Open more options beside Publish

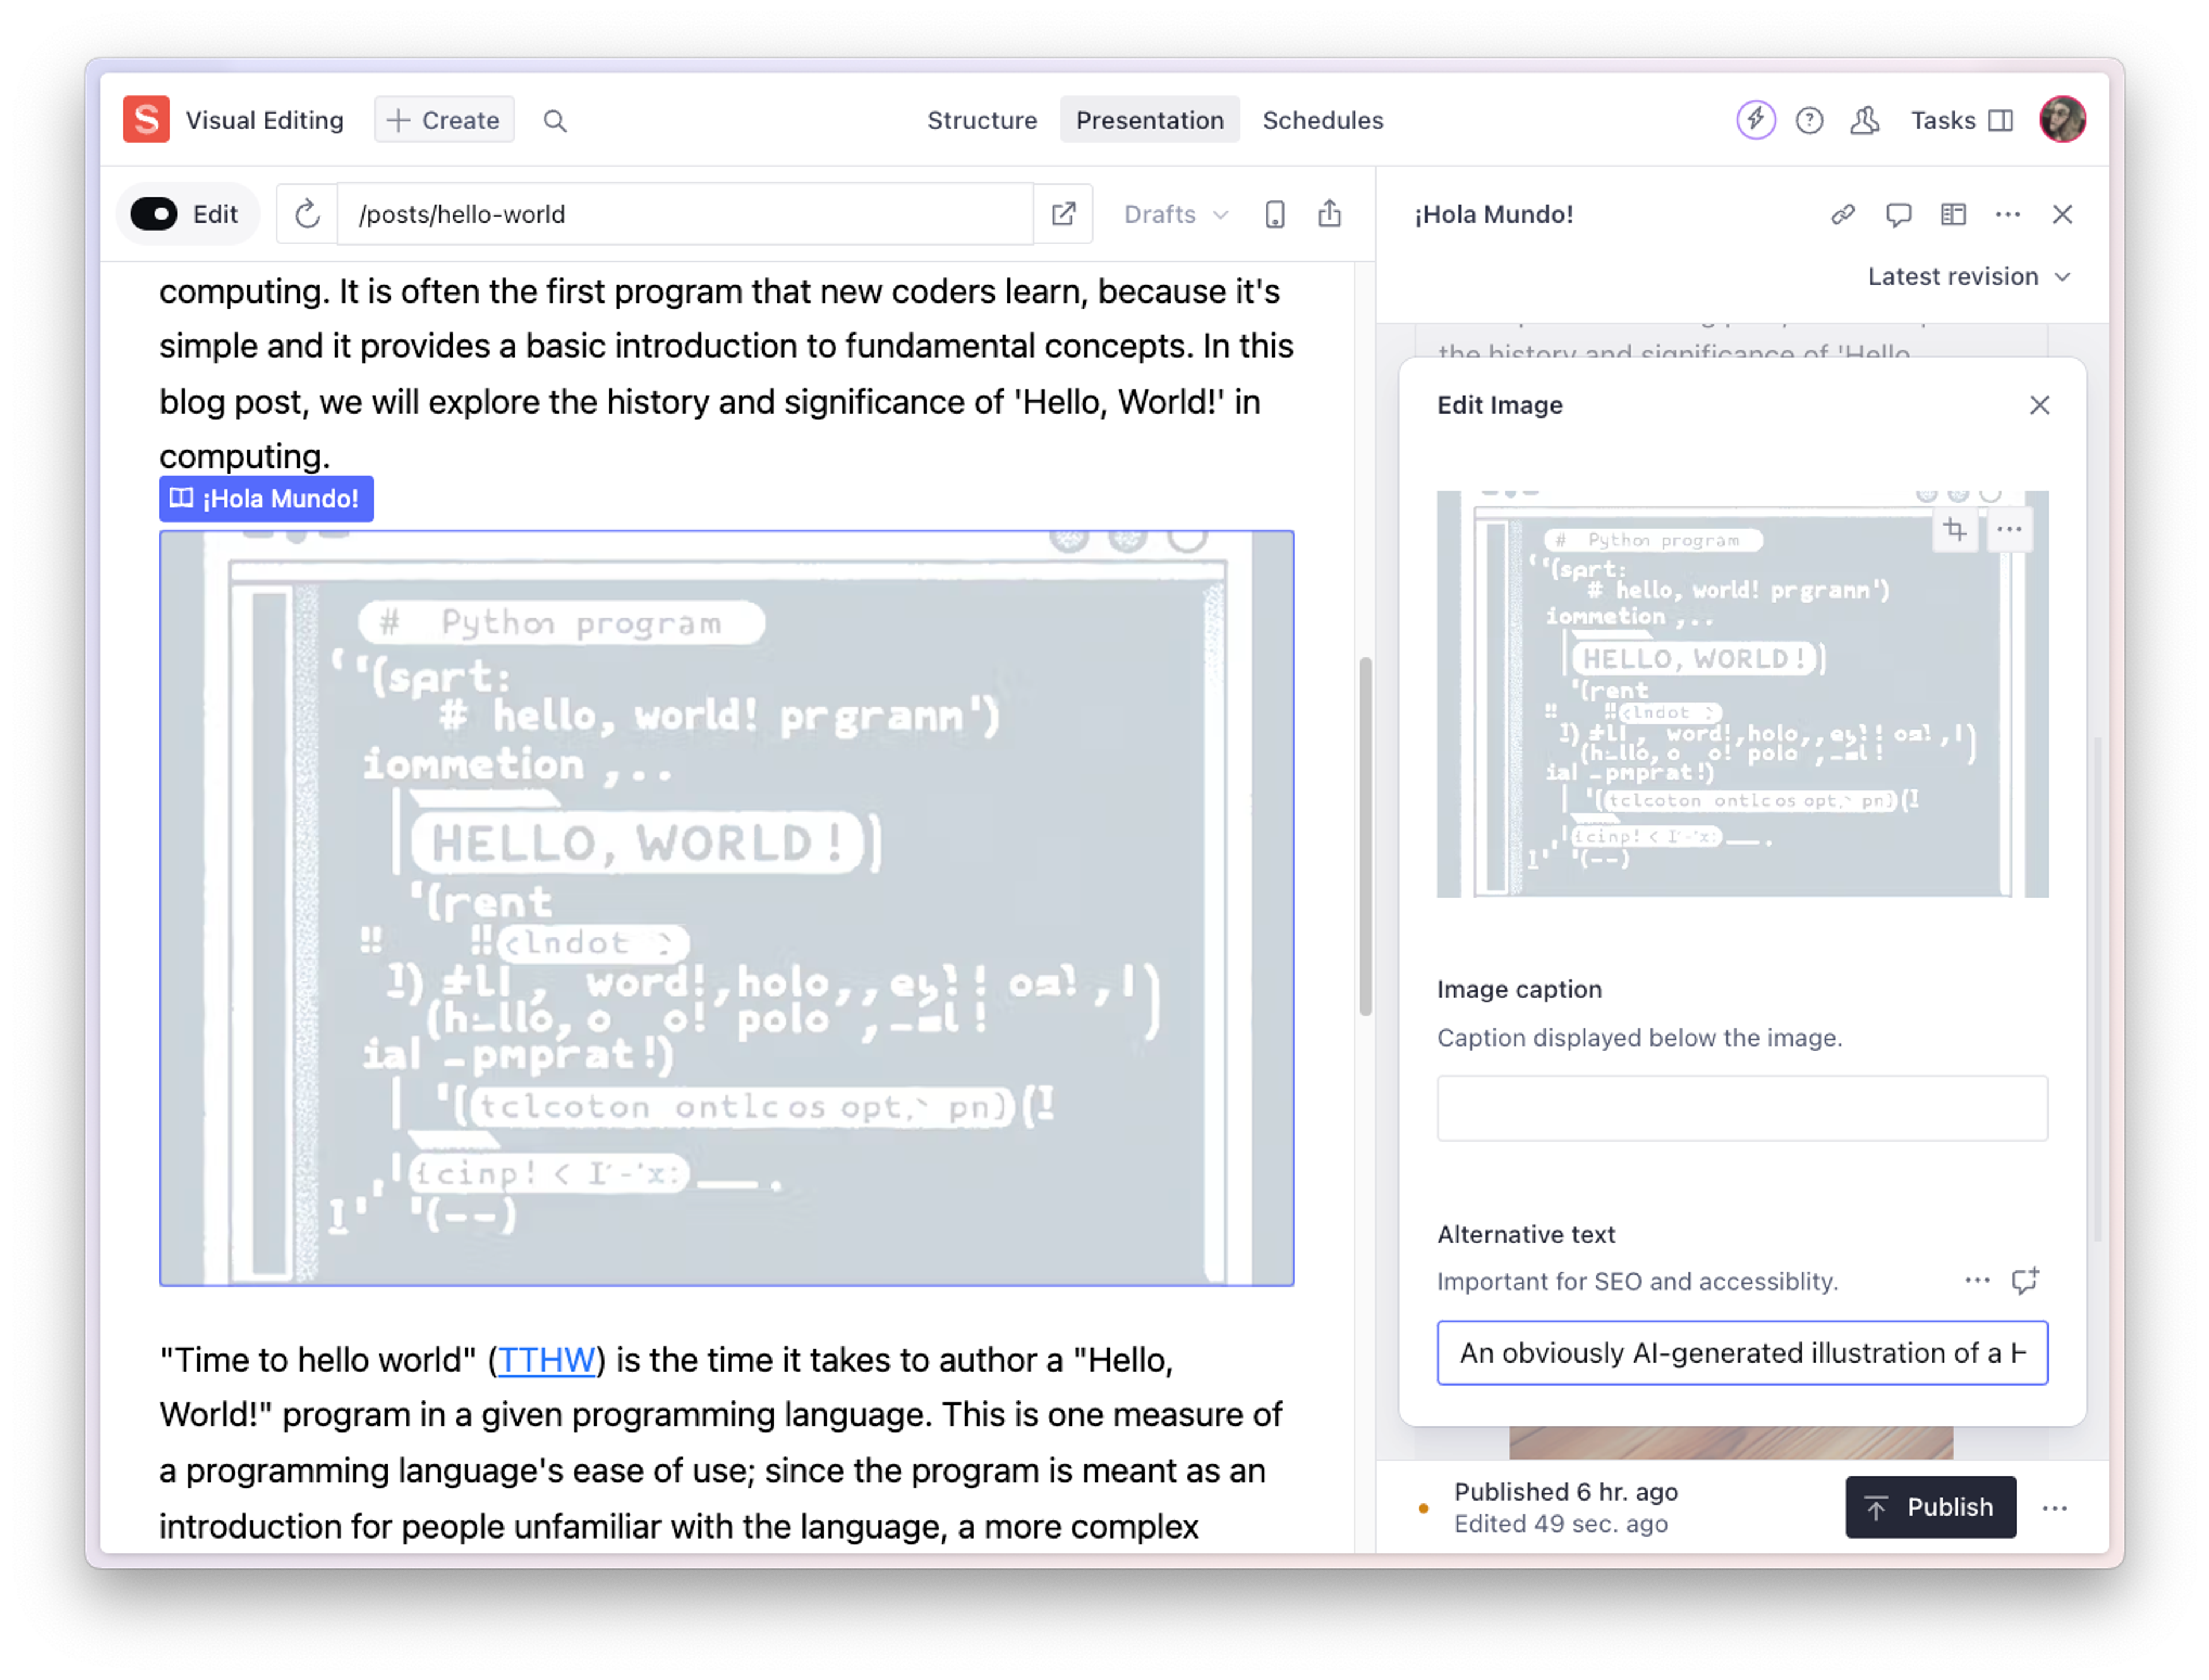(2054, 1508)
